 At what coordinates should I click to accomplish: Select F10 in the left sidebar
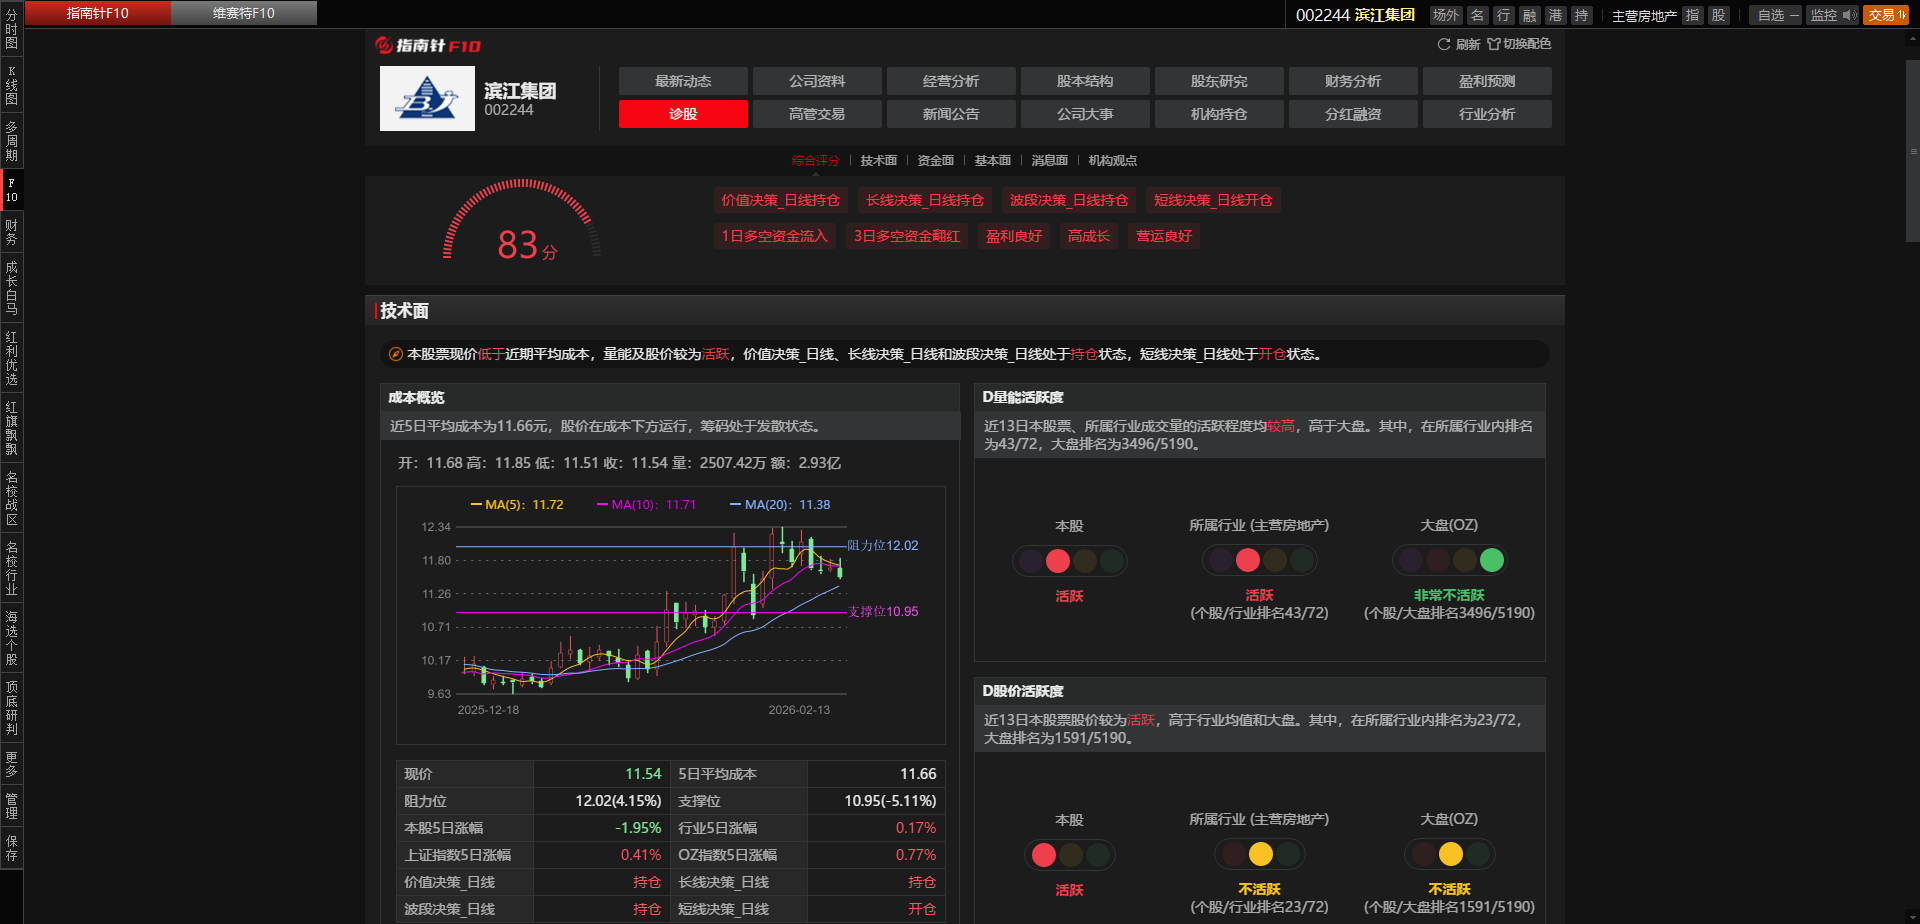pyautogui.click(x=12, y=190)
